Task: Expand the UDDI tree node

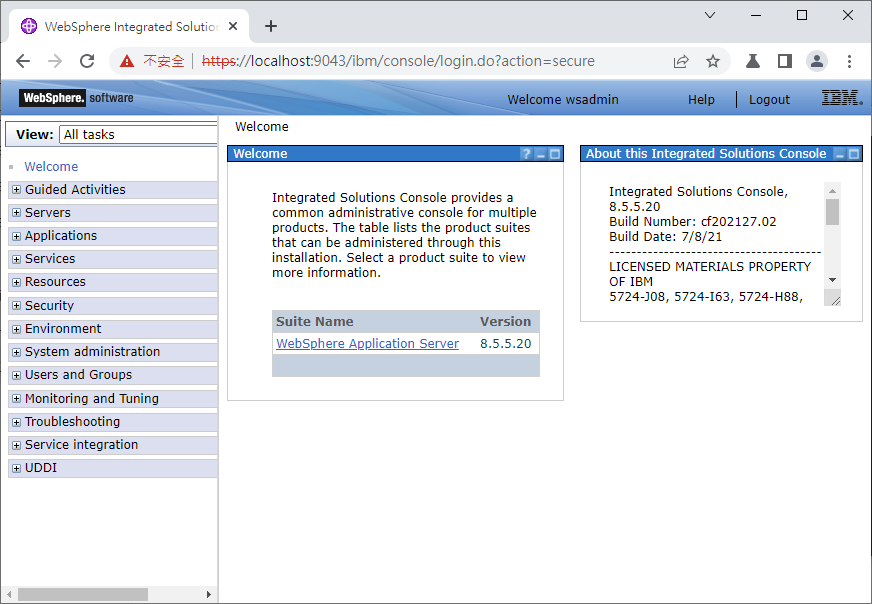Action: [17, 468]
